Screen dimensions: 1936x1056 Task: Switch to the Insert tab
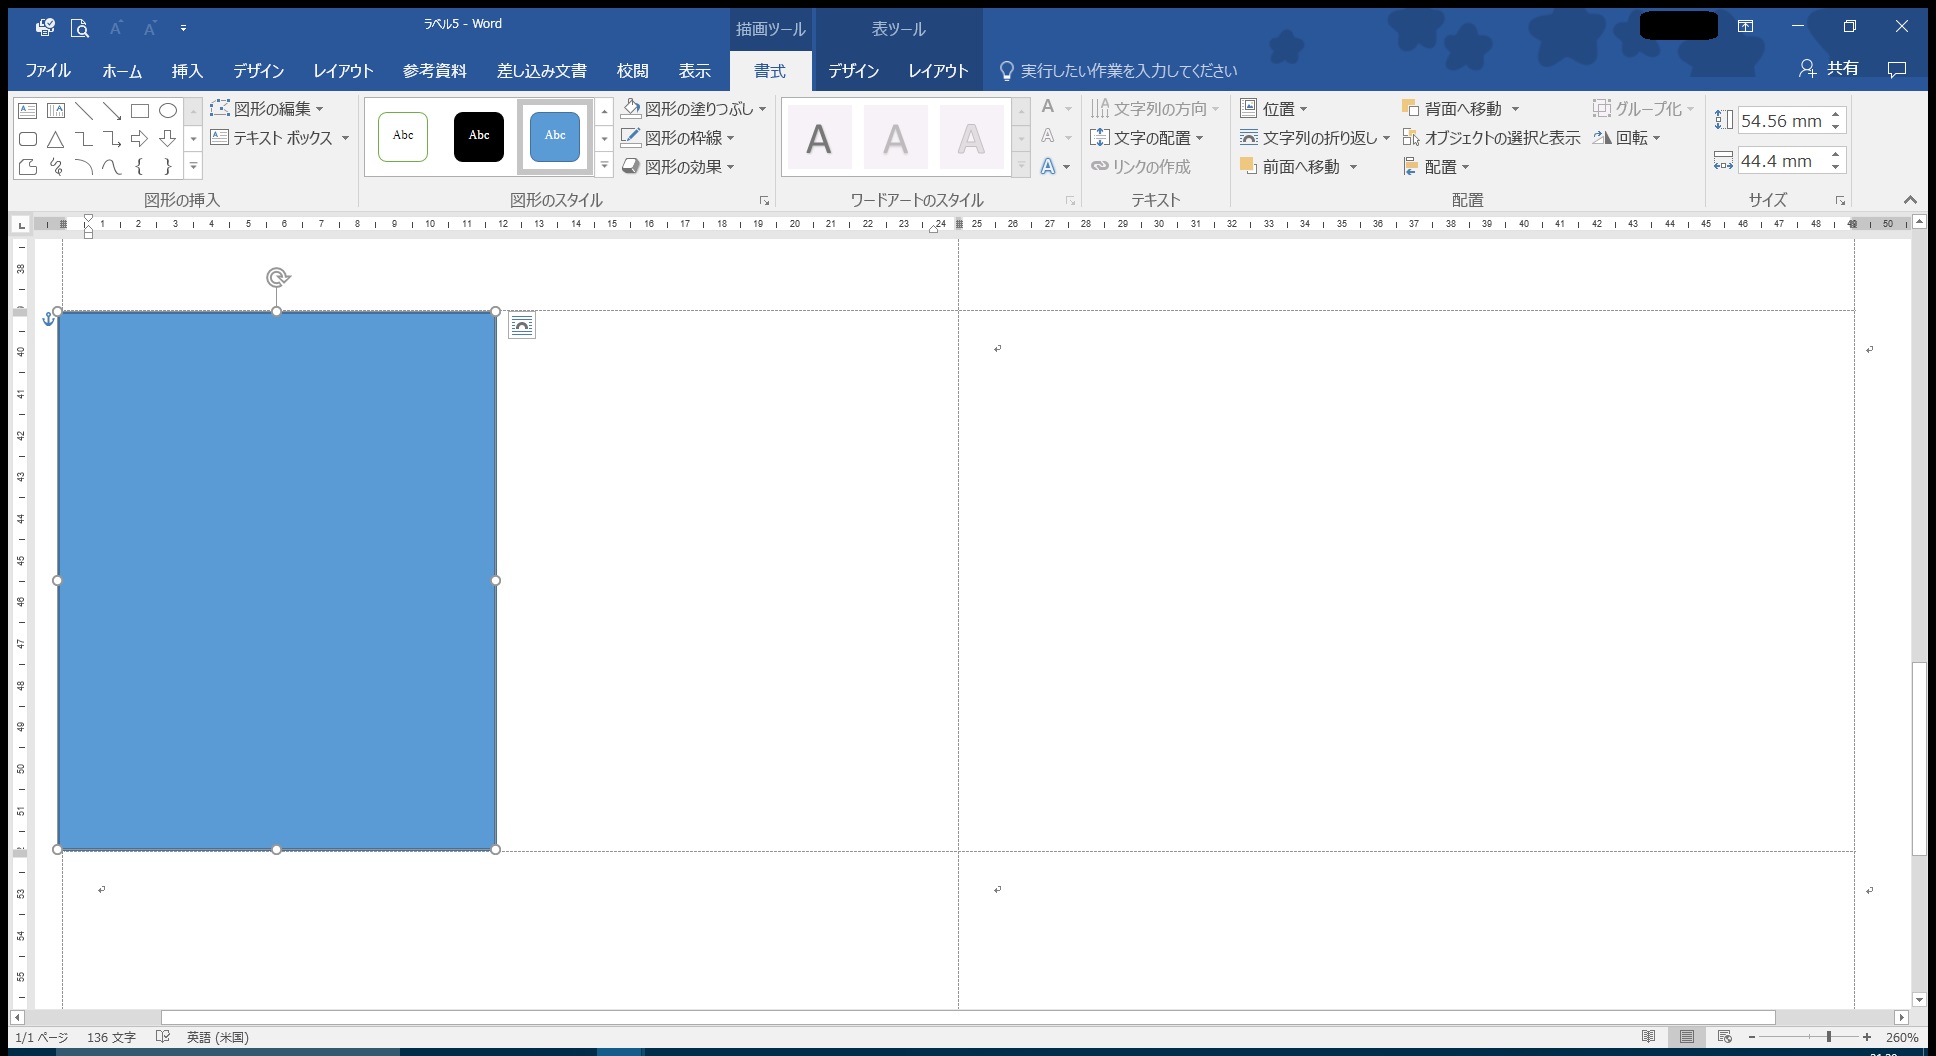[x=187, y=71]
